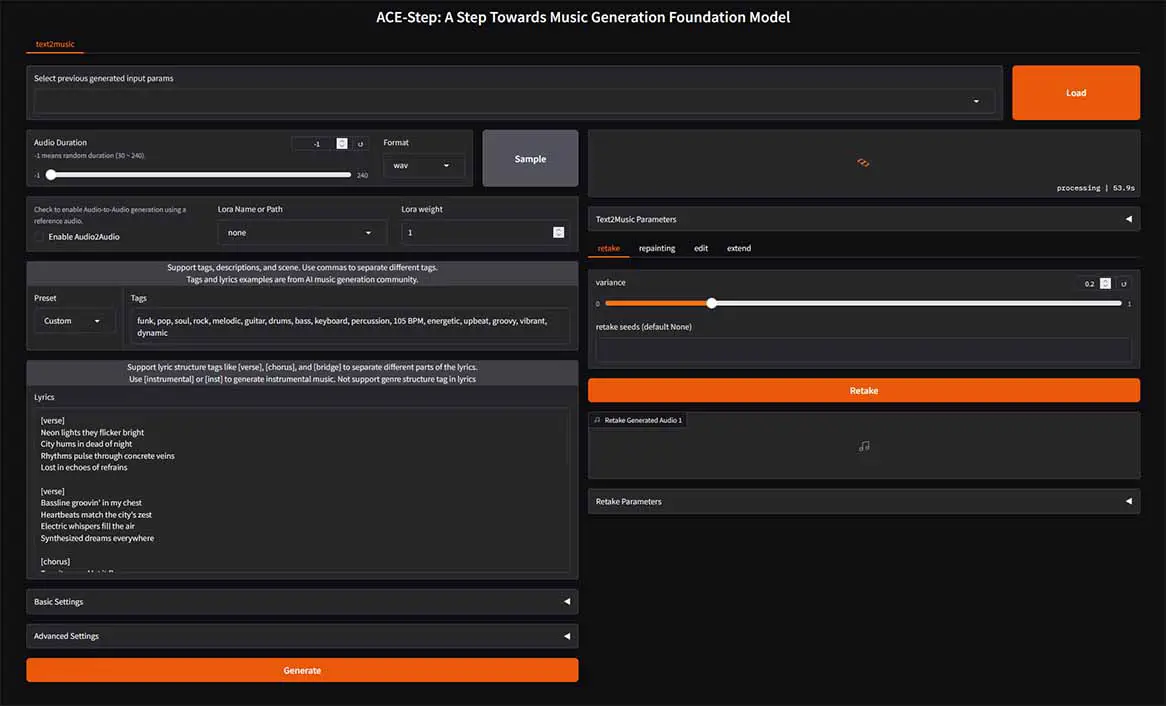Open the Format dropdown set to wav
This screenshot has width=1166, height=706.
pos(423,166)
